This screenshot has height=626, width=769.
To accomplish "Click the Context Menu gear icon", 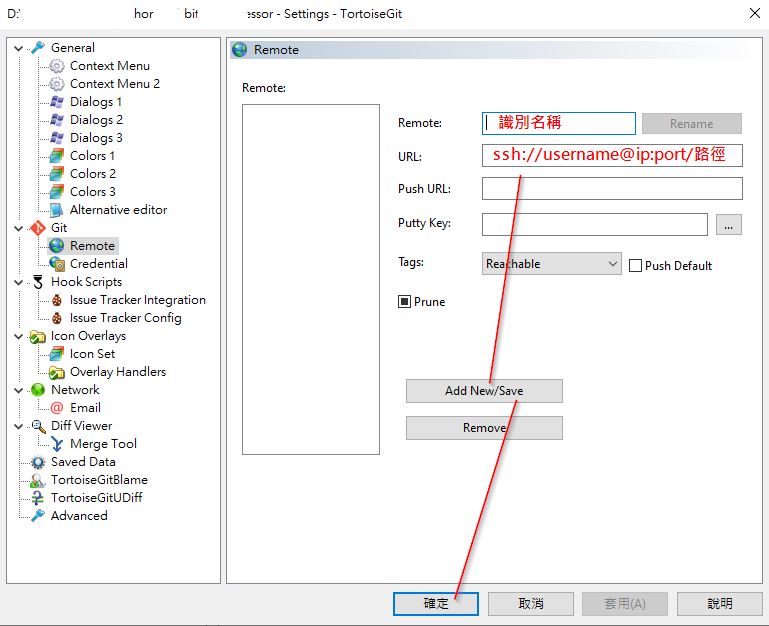I will tap(57, 66).
